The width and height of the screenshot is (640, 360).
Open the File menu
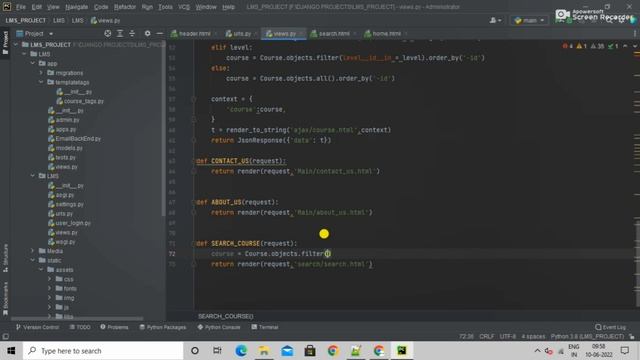(x=20, y=7)
